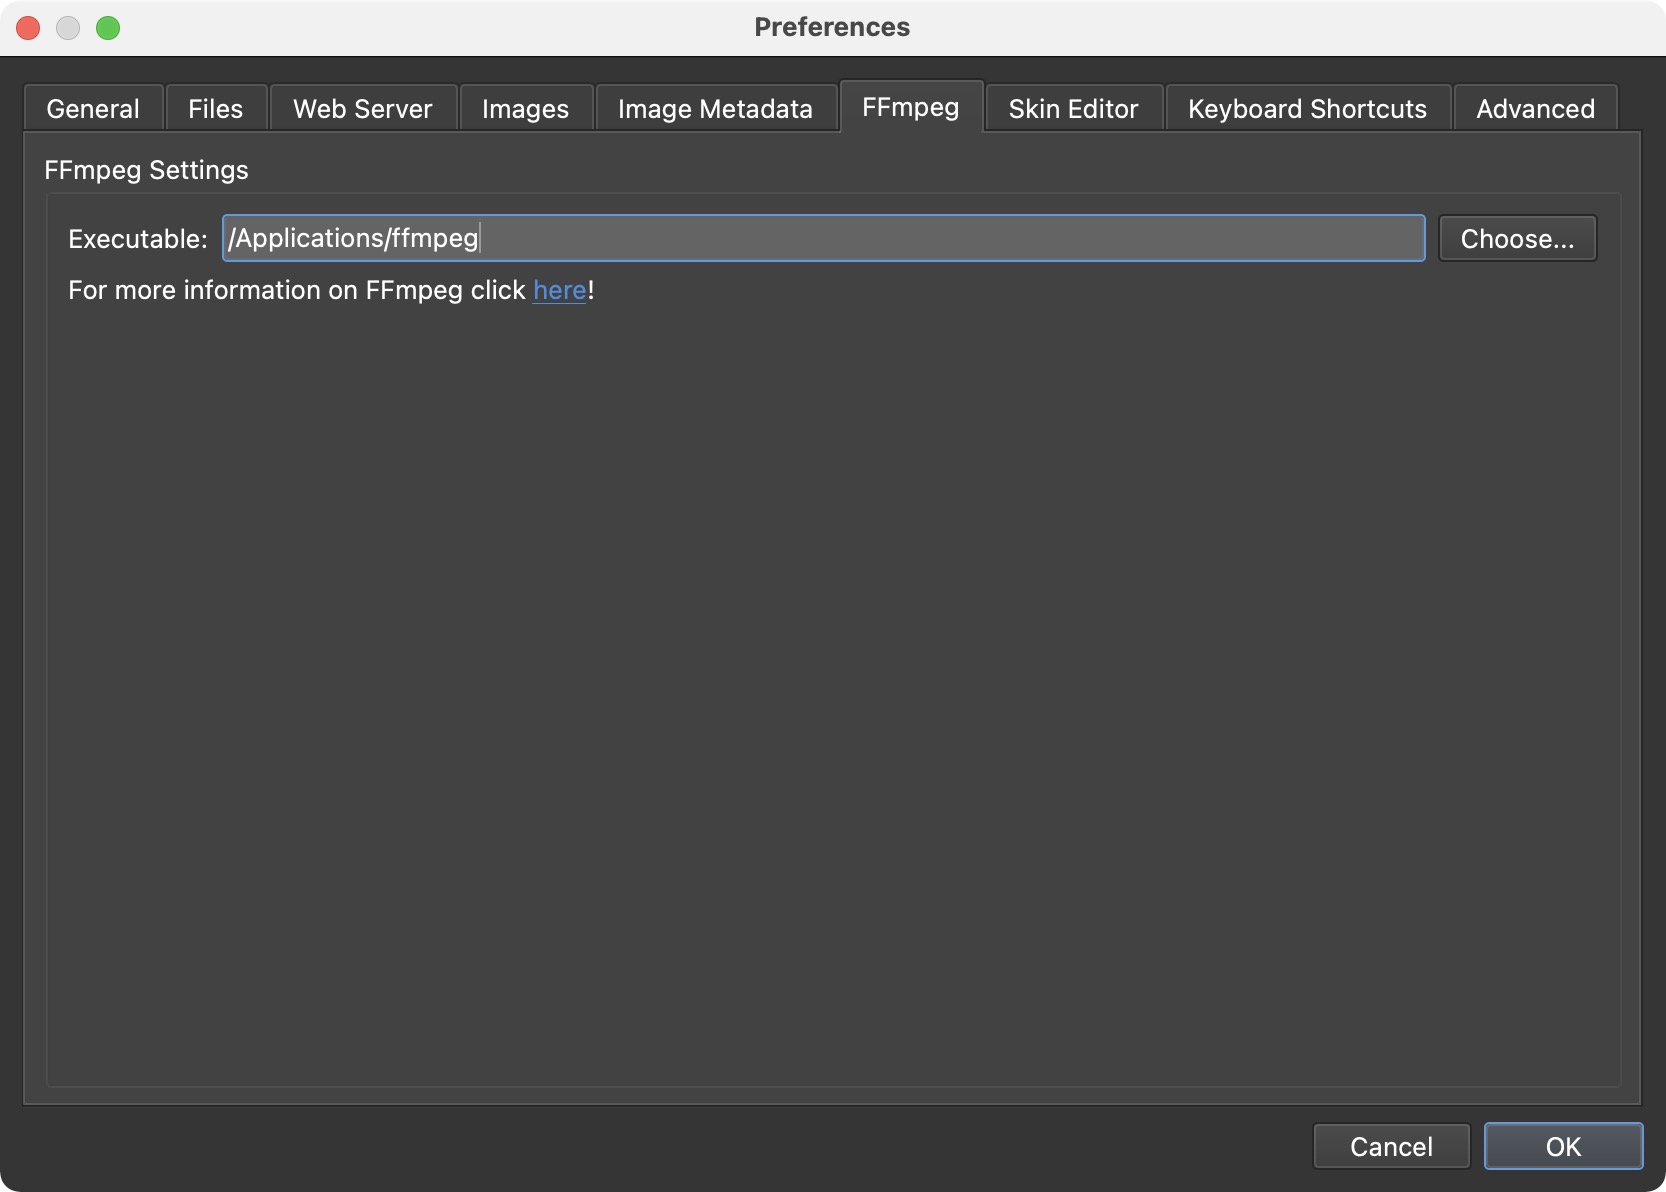Click the gray minimize window button
This screenshot has width=1666, height=1192.
[68, 28]
